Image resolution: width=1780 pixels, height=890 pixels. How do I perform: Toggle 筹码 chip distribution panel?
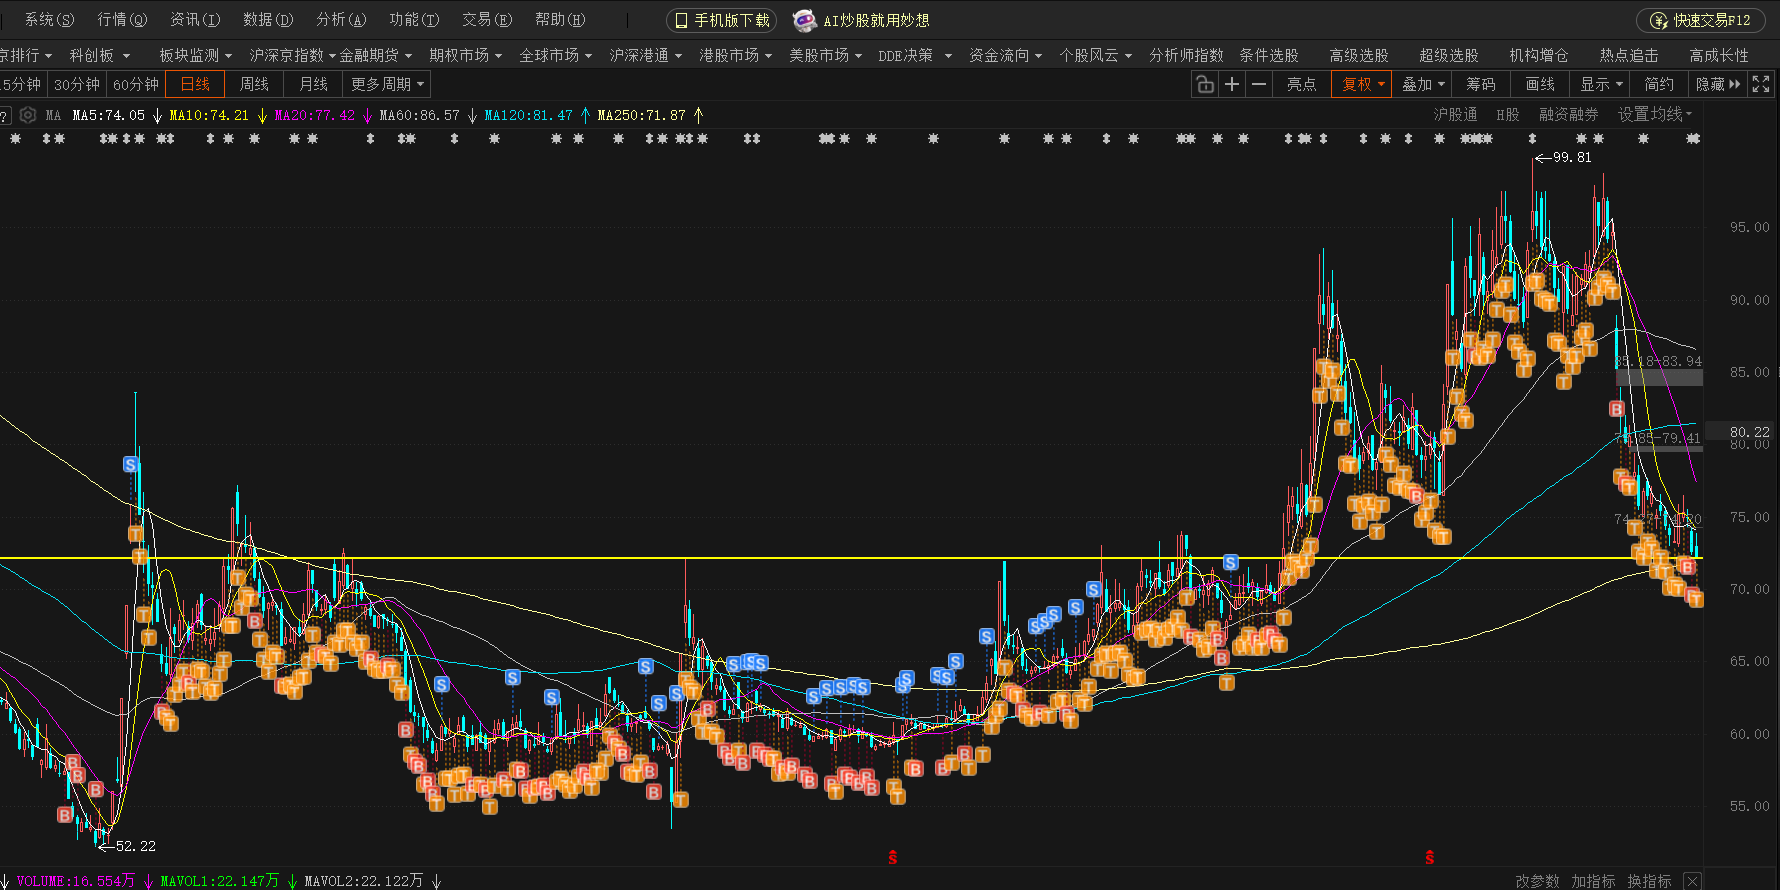click(1481, 85)
